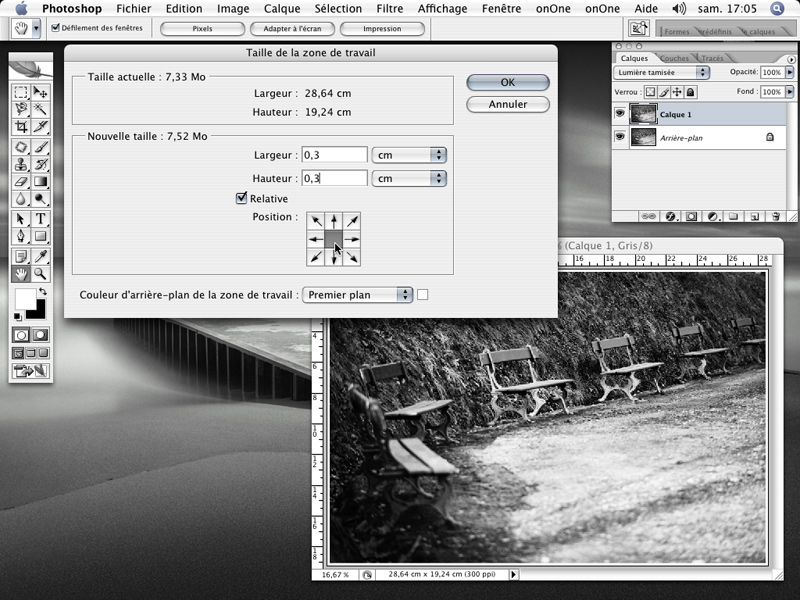Toggle Défilement des fenêtres checkbox
Viewport: 800px width, 600px height.
pos(56,28)
